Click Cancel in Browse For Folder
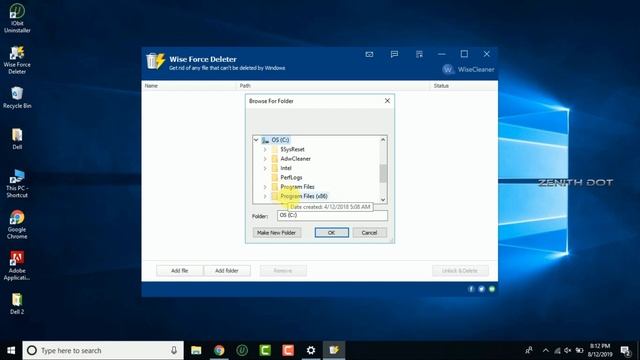The width and height of the screenshot is (640, 360). pyautogui.click(x=369, y=233)
